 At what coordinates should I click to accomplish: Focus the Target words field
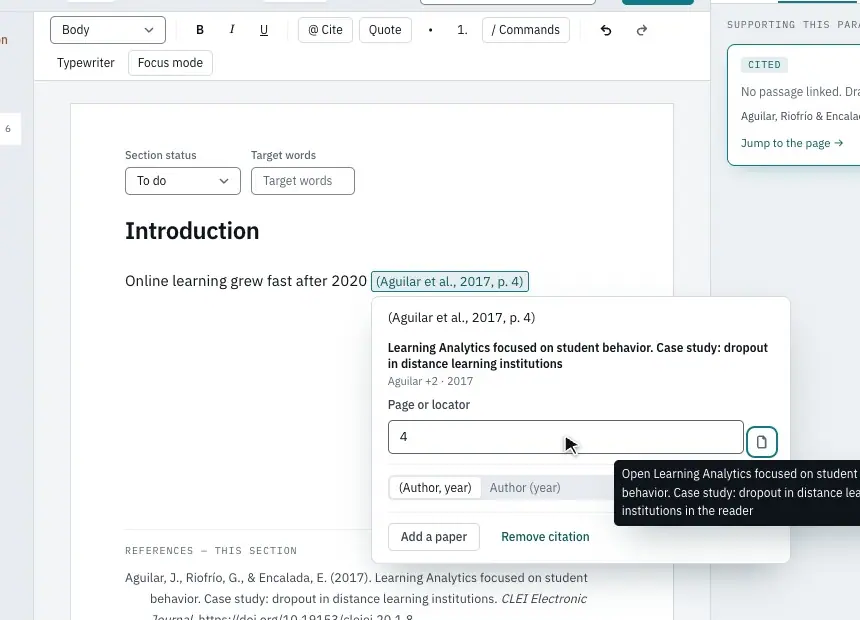tap(303, 181)
